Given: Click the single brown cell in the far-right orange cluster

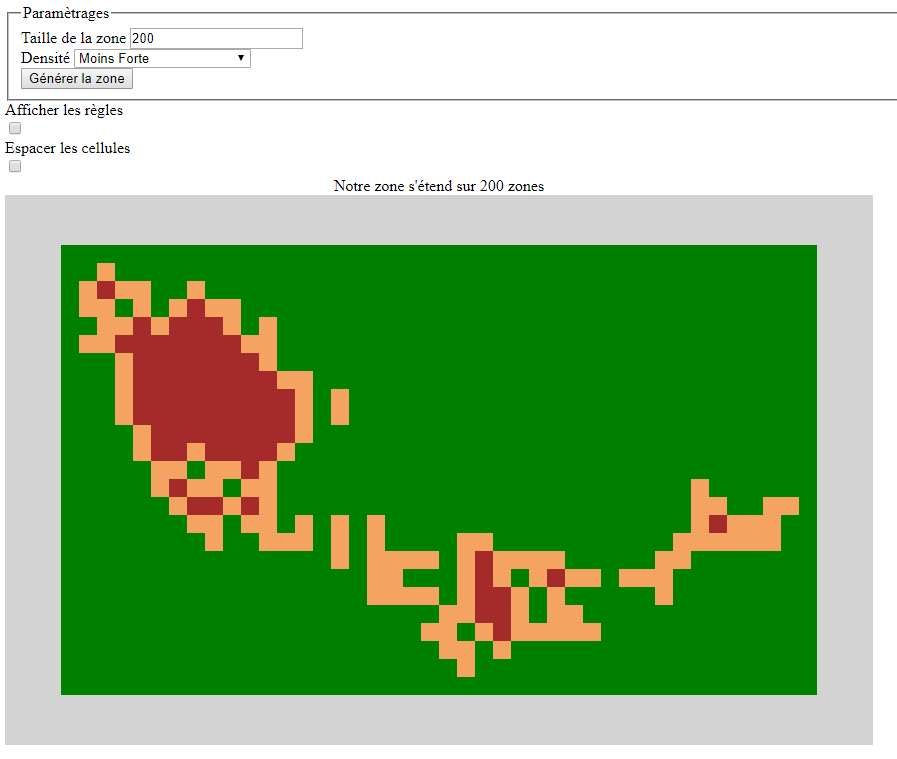Looking at the screenshot, I should (718, 524).
